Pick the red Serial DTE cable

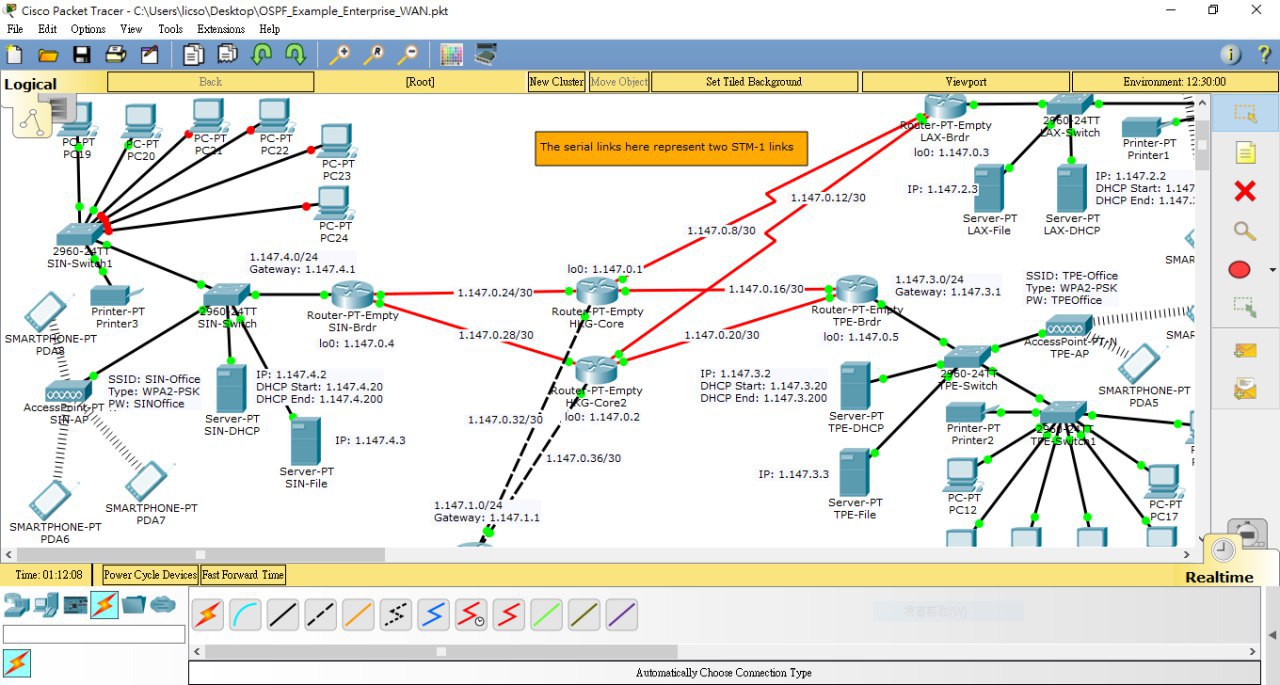point(509,615)
